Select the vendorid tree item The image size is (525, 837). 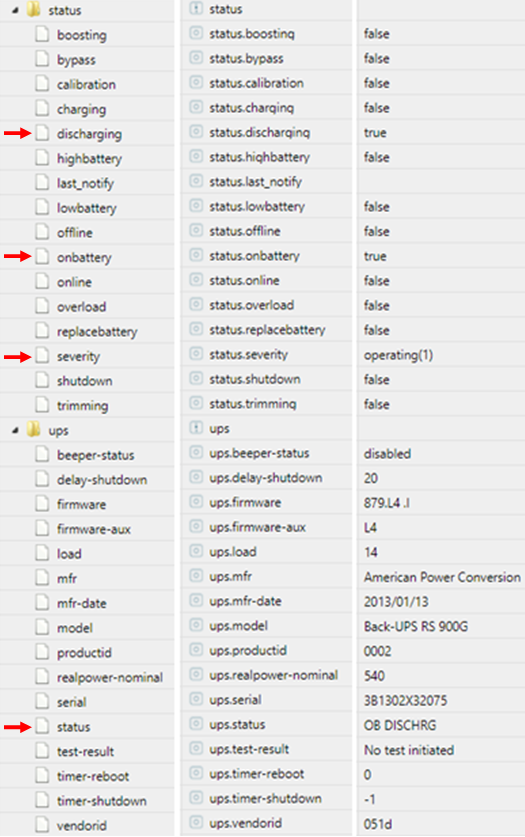pos(82,825)
